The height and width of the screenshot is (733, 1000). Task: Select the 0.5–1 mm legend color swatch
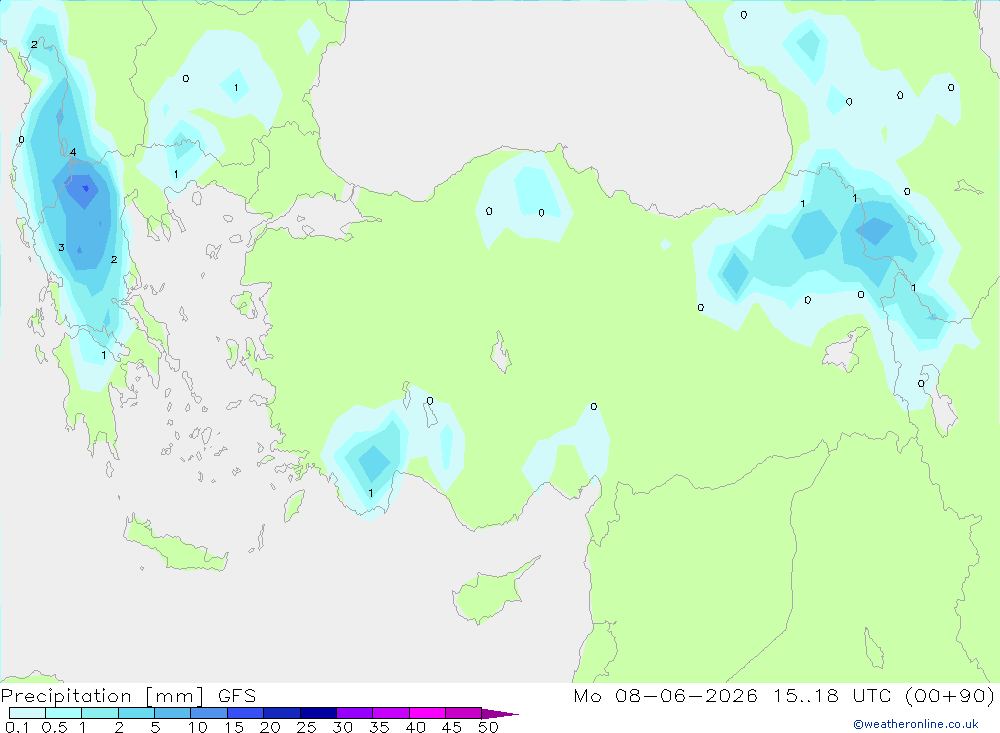click(x=63, y=713)
